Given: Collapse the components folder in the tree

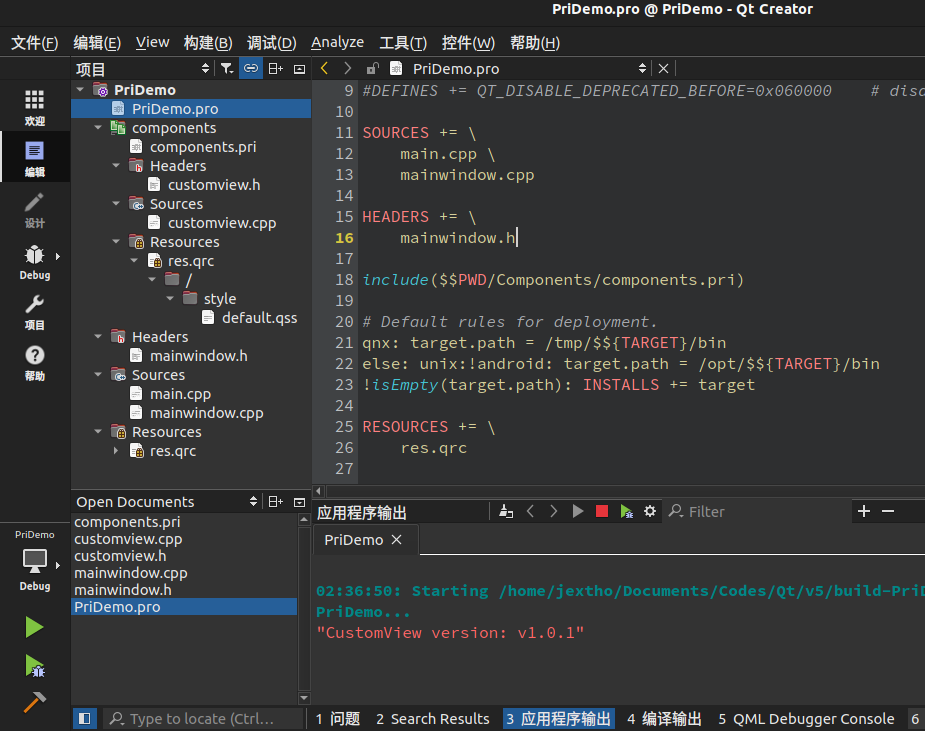Looking at the screenshot, I should 98,128.
